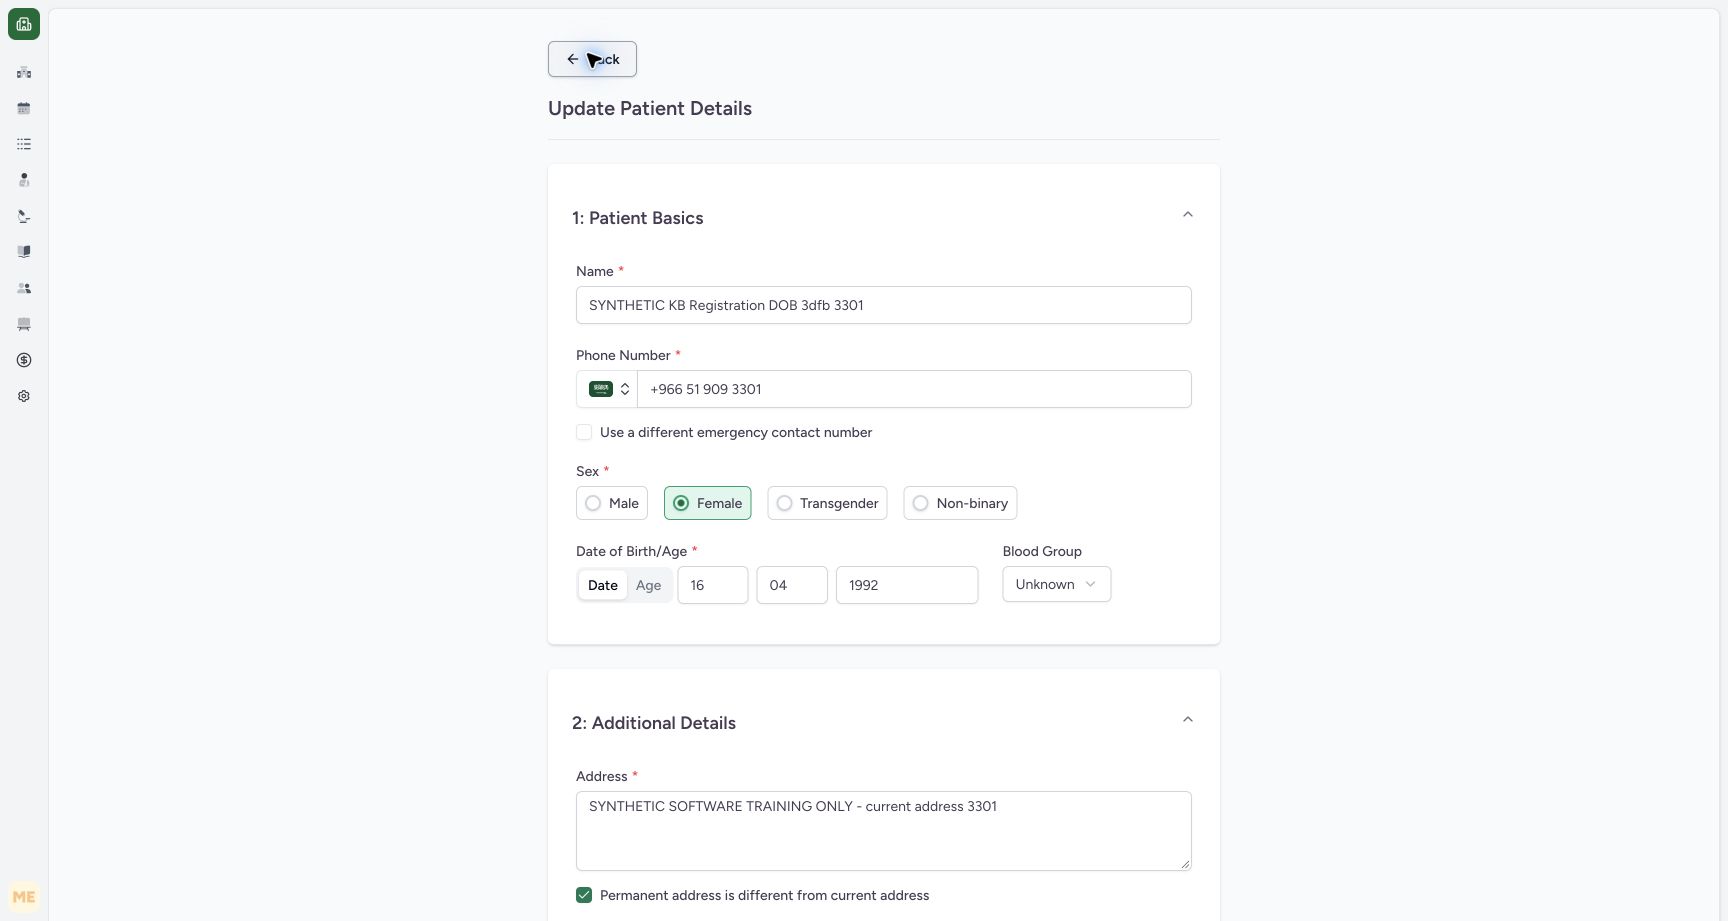Open the users group sidebar icon
The height and width of the screenshot is (921, 1728).
pos(24,288)
